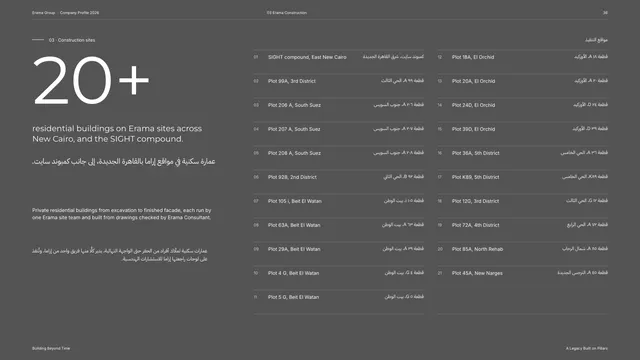Screen dimensions: 640x360
Task: Click the Arabic sentence beginning 'عمارة سكنية'
Action: (x=124, y=162)
